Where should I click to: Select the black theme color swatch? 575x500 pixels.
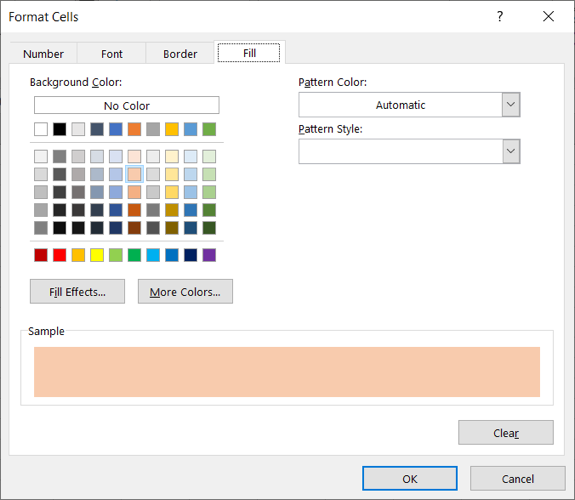tap(59, 129)
